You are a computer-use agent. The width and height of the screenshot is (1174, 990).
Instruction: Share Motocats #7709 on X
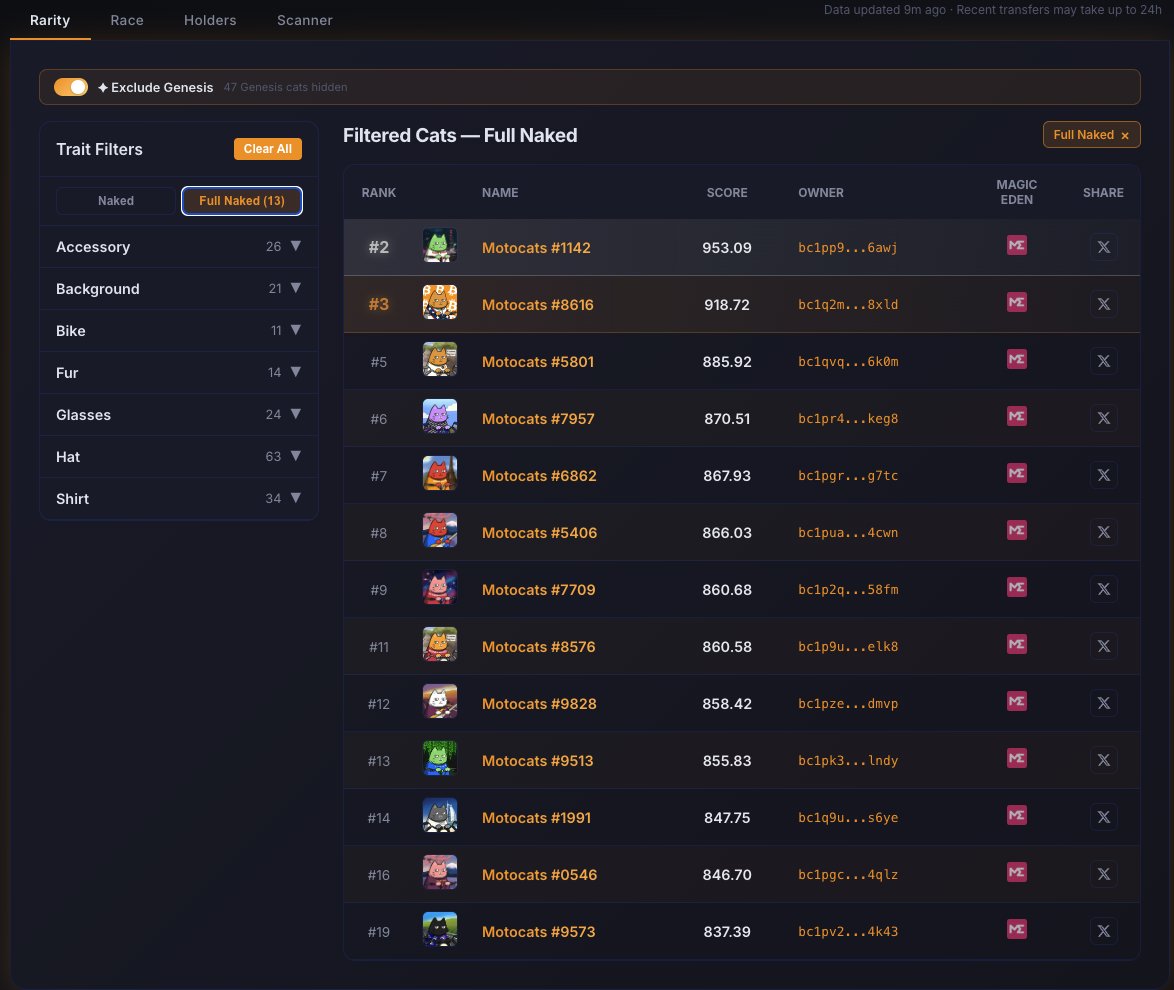(x=1103, y=589)
